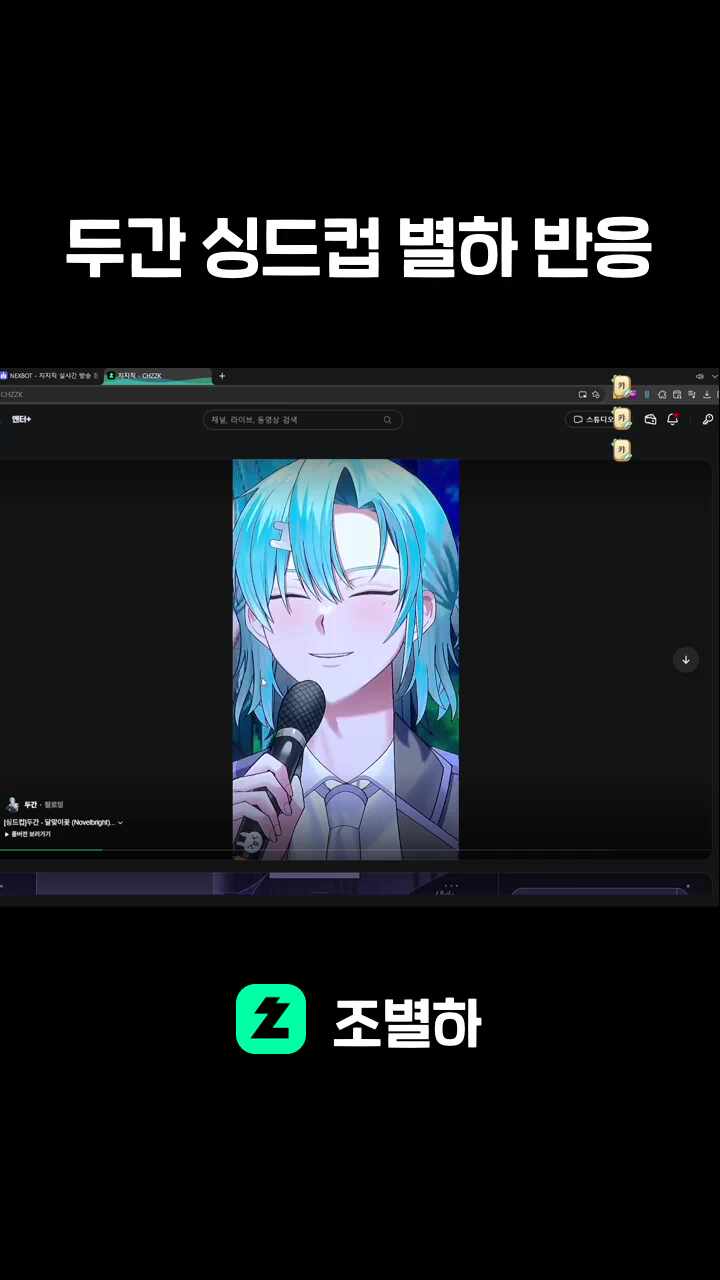Screen dimensions: 720x1280
Task: Select the 치지직 - CHZZK browser tab
Action: pos(158,376)
